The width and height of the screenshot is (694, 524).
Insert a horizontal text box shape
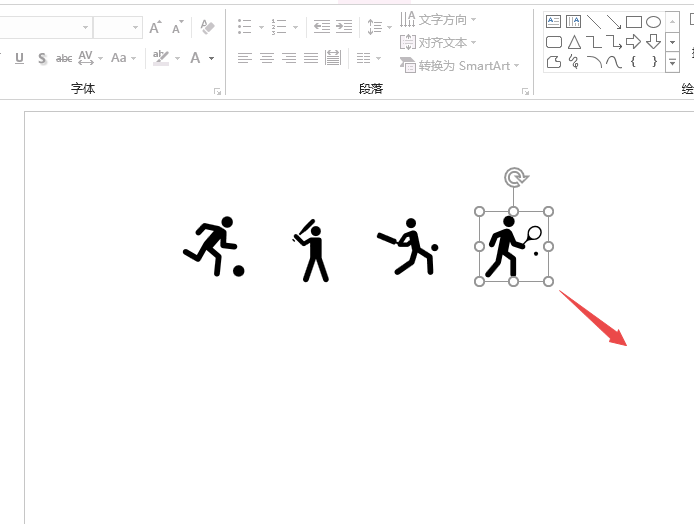pyautogui.click(x=553, y=21)
